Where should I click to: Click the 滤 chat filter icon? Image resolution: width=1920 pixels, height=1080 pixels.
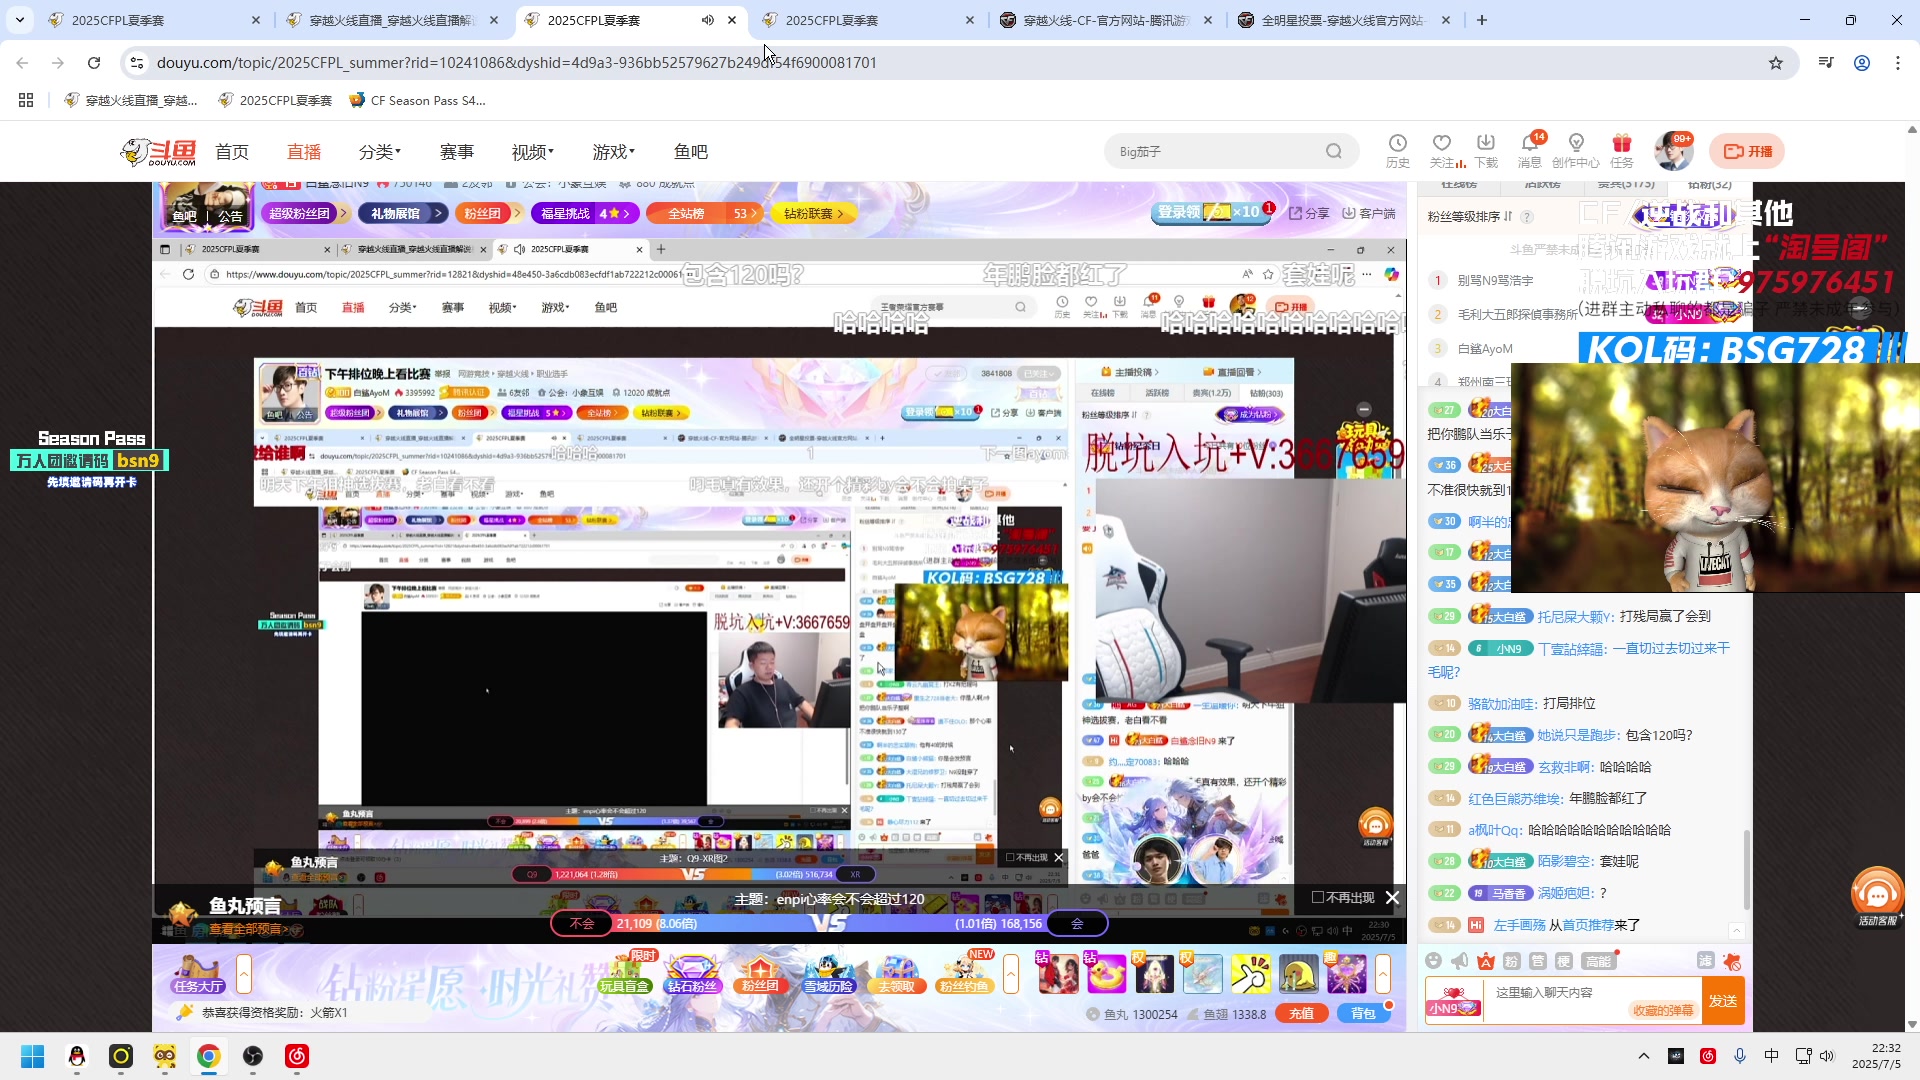pos(1706,961)
